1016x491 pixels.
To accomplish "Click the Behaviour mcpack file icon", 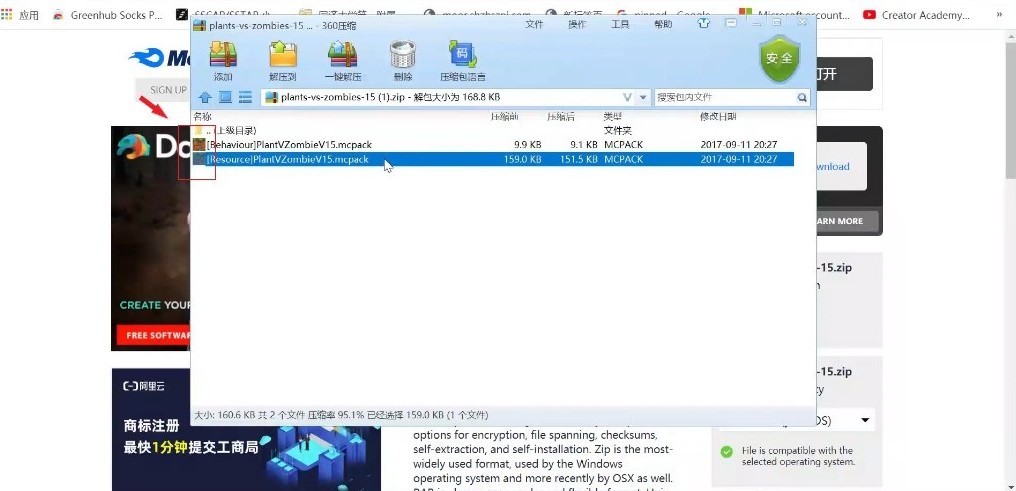I will 199,144.
